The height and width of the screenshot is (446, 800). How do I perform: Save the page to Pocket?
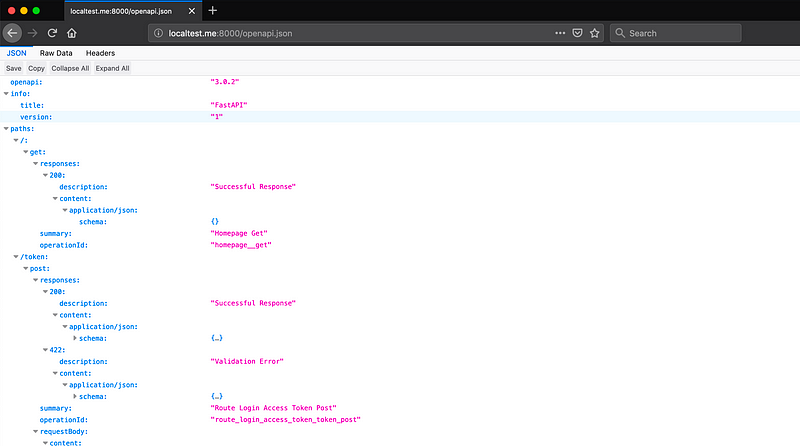[x=577, y=33]
